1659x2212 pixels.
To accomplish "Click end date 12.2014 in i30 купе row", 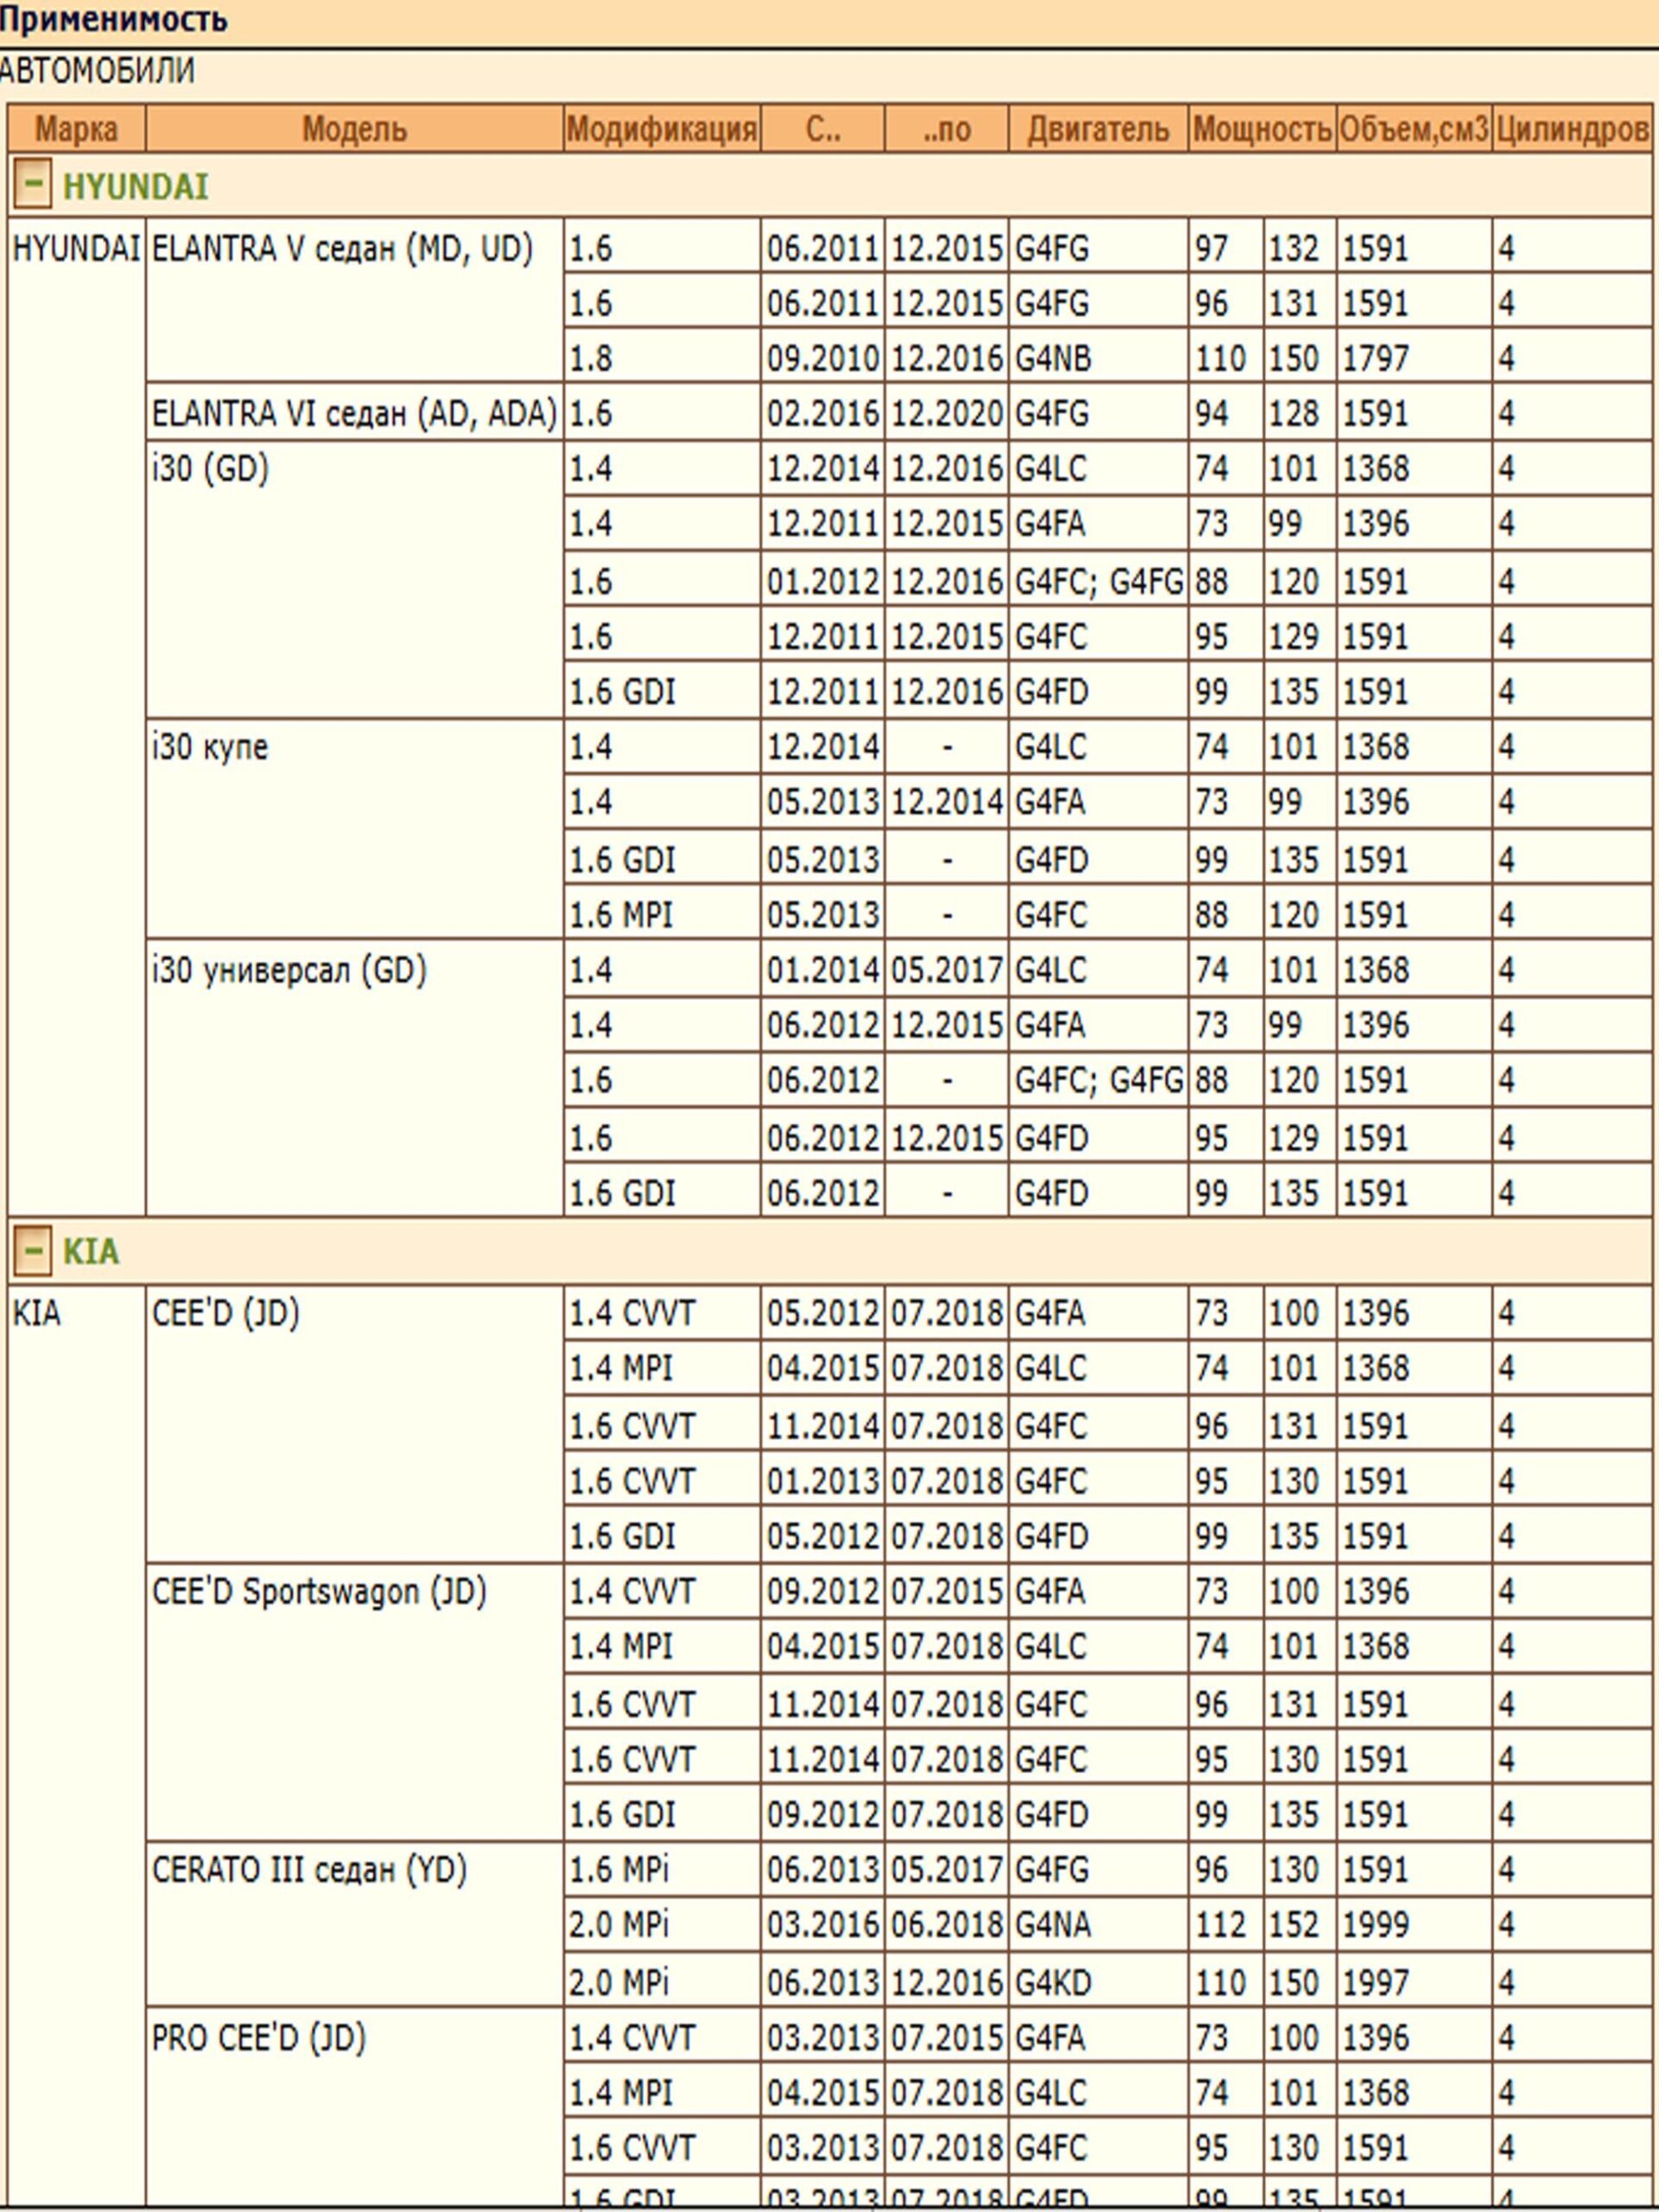I will 946,801.
